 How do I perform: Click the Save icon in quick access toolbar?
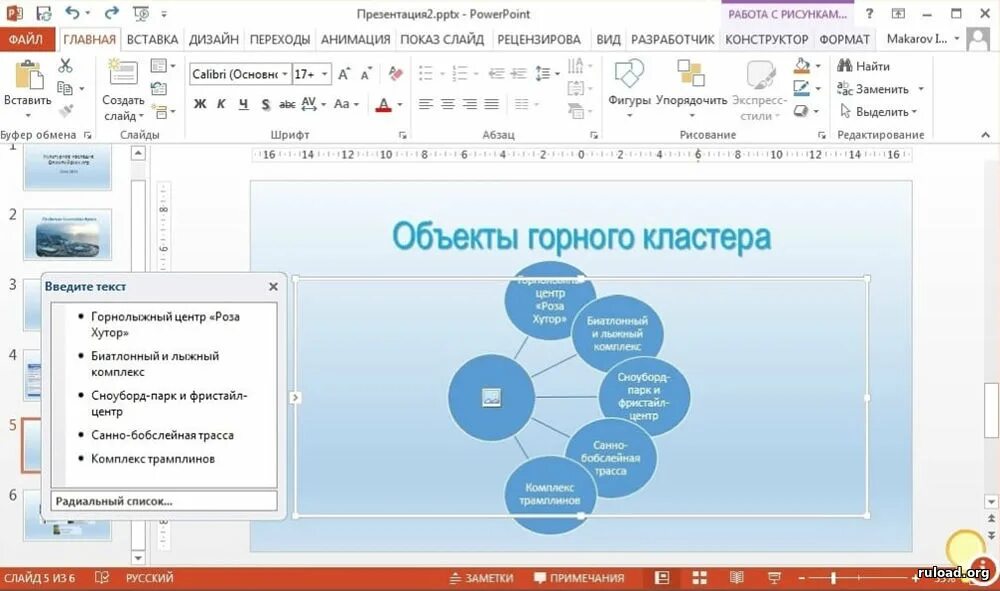point(43,13)
